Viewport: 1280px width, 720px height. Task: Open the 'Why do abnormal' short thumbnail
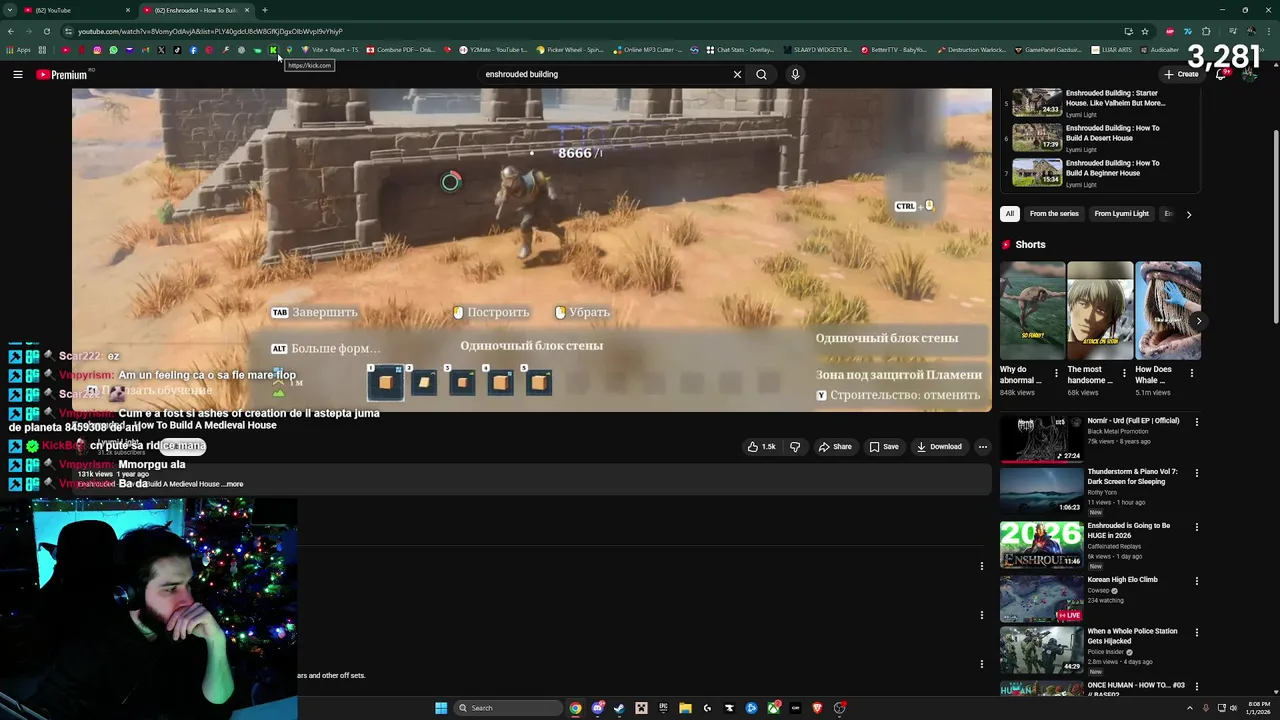click(1032, 310)
